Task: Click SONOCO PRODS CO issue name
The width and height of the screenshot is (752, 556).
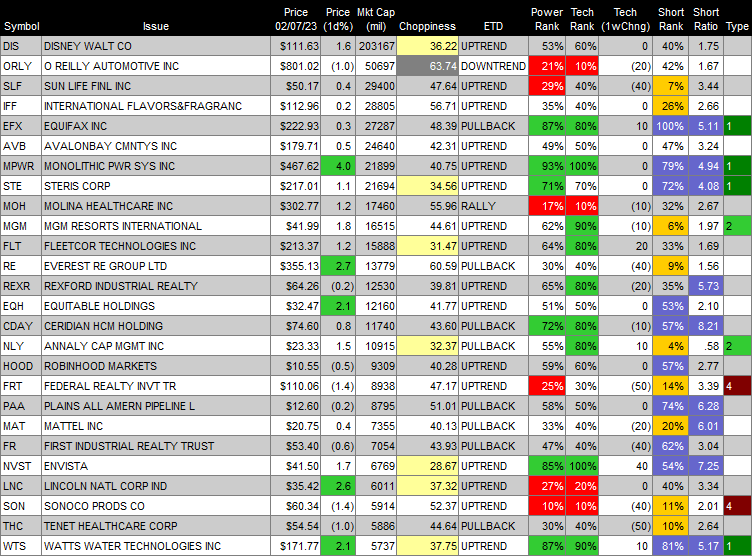Action: click(x=94, y=507)
